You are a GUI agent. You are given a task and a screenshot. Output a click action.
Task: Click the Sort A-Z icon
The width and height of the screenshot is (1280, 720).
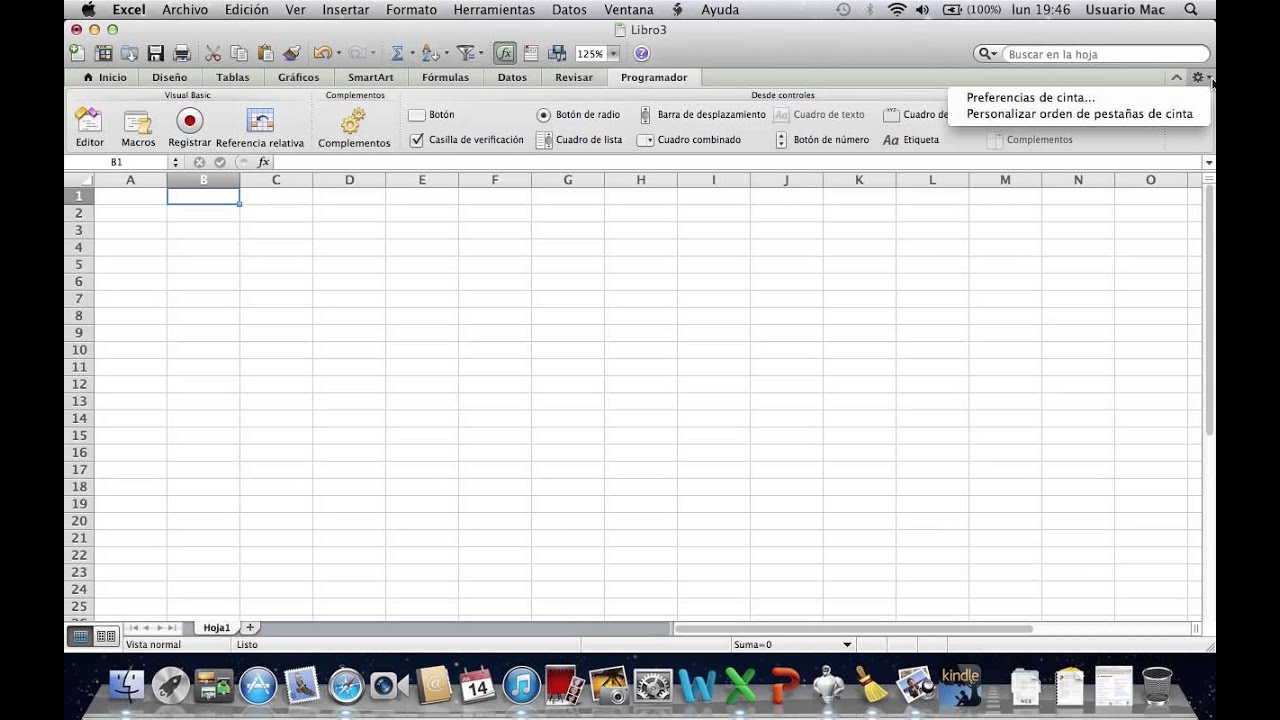click(430, 54)
